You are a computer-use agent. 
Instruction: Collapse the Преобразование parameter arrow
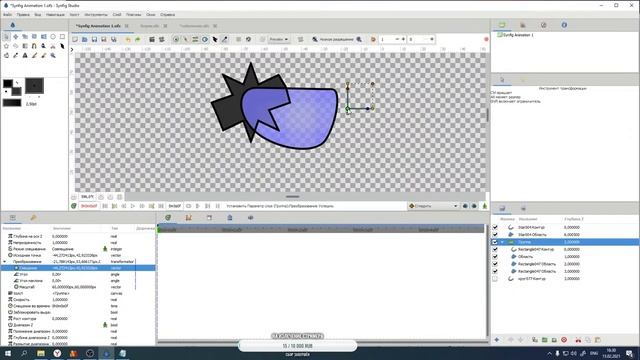point(4,262)
